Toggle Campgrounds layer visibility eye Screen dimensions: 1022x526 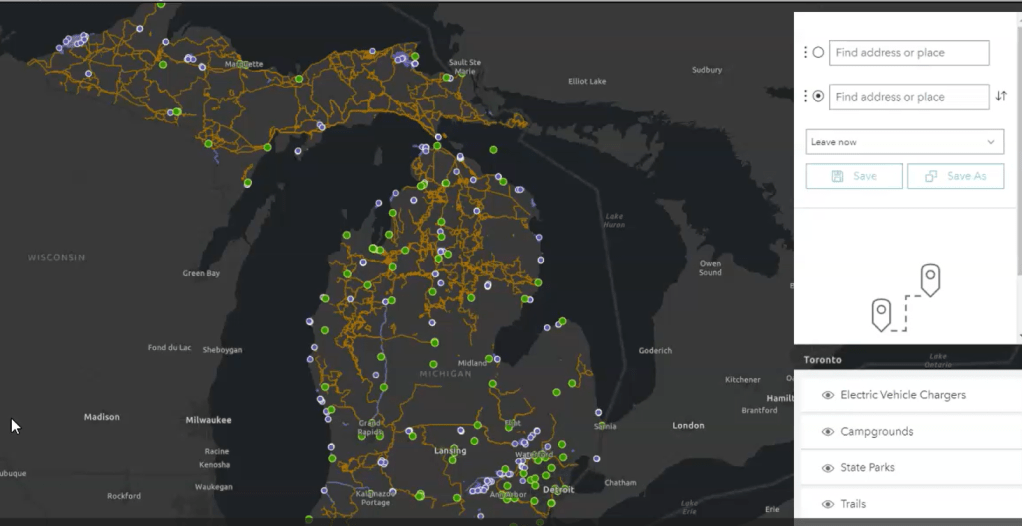click(828, 431)
